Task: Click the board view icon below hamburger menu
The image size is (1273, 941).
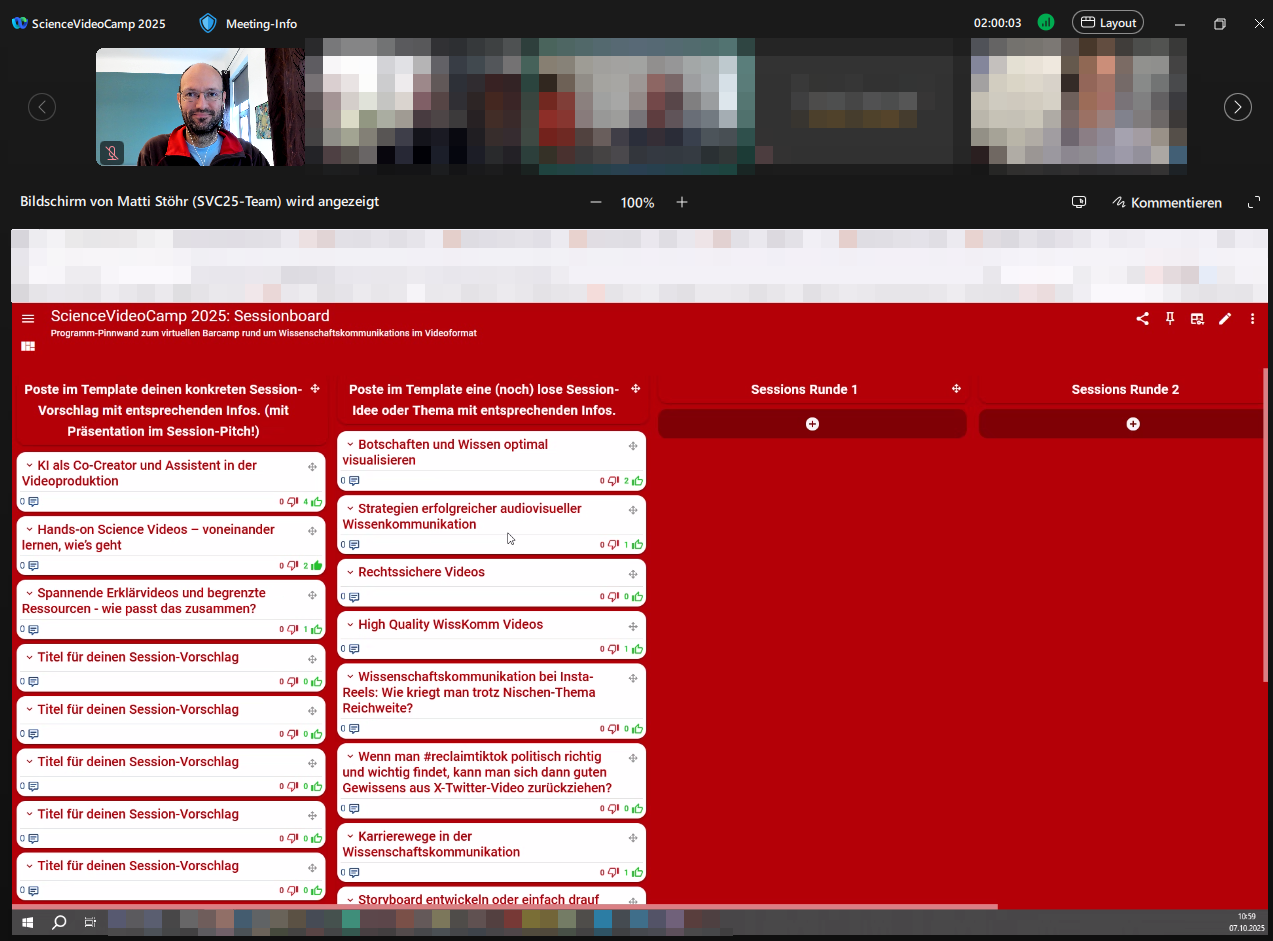Action: pos(28,346)
